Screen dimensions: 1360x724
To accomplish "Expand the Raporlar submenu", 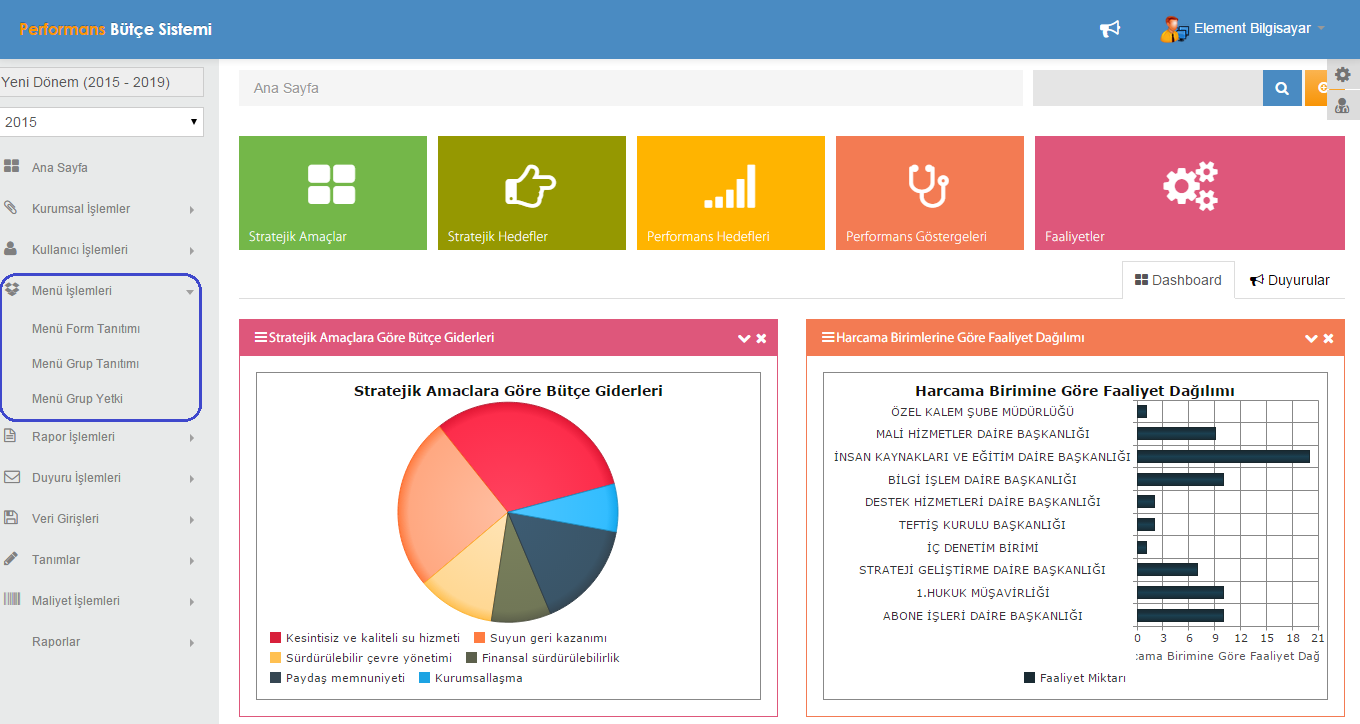I will pyautogui.click(x=191, y=643).
